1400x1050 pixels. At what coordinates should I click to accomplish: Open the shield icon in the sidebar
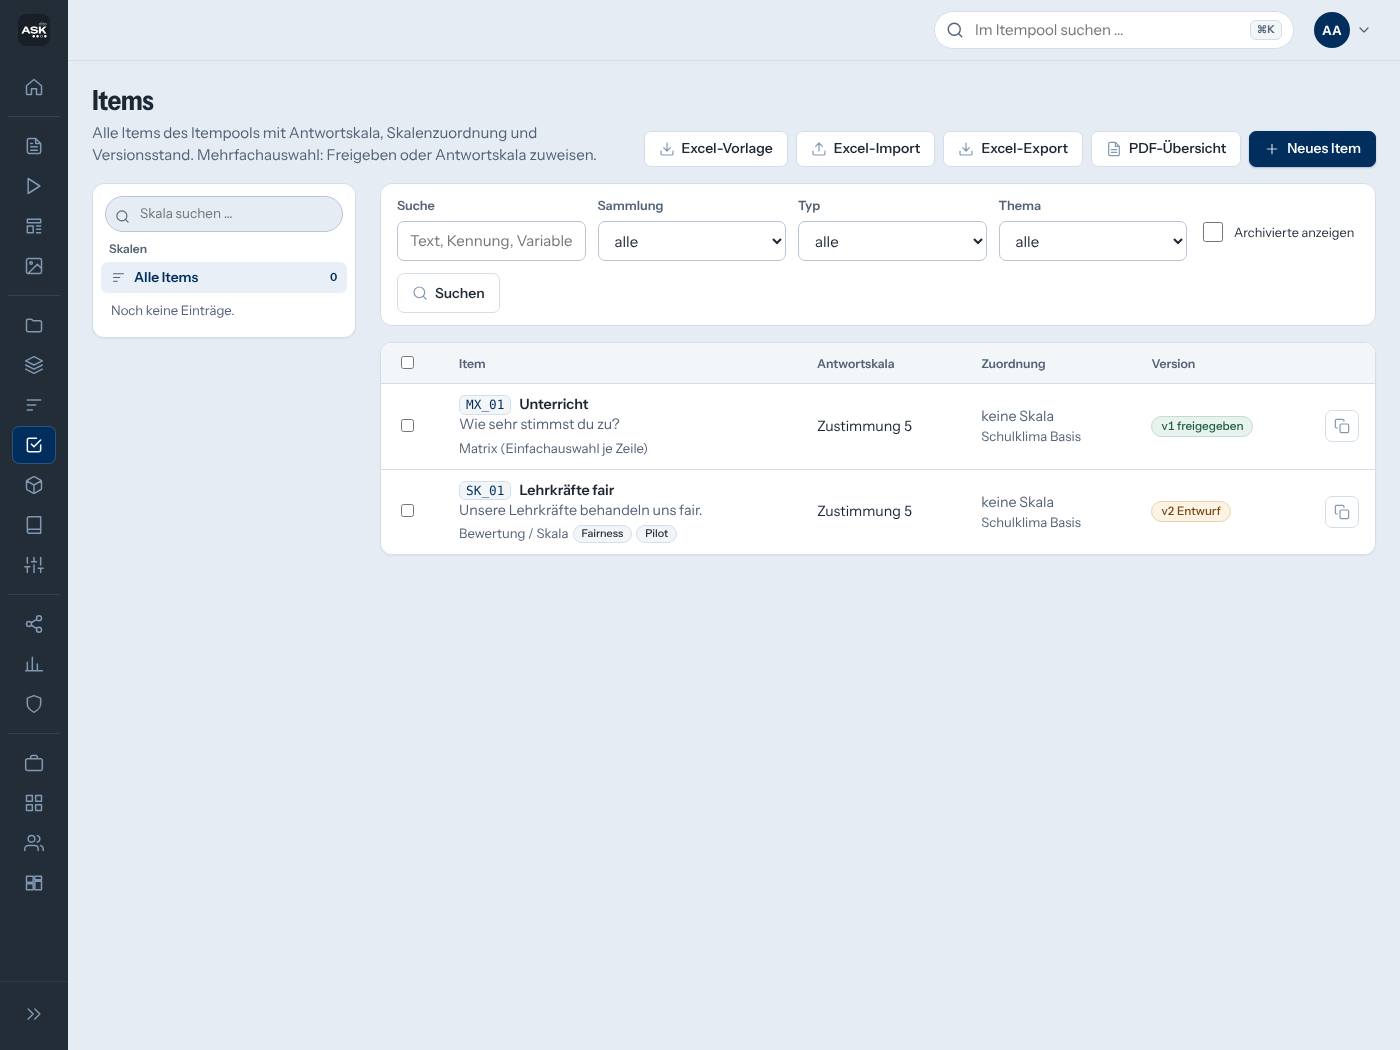click(34, 704)
